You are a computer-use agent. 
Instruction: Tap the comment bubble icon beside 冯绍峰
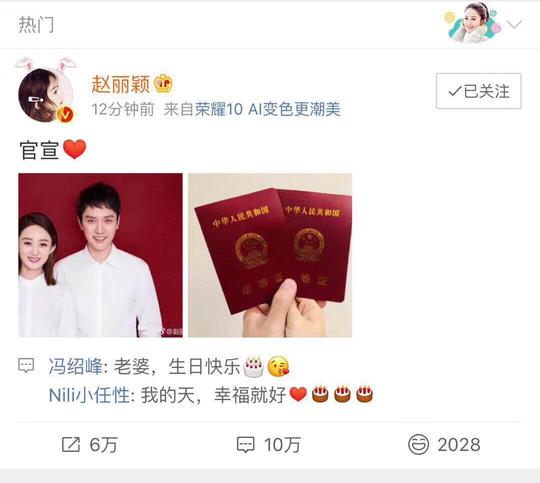coord(26,366)
